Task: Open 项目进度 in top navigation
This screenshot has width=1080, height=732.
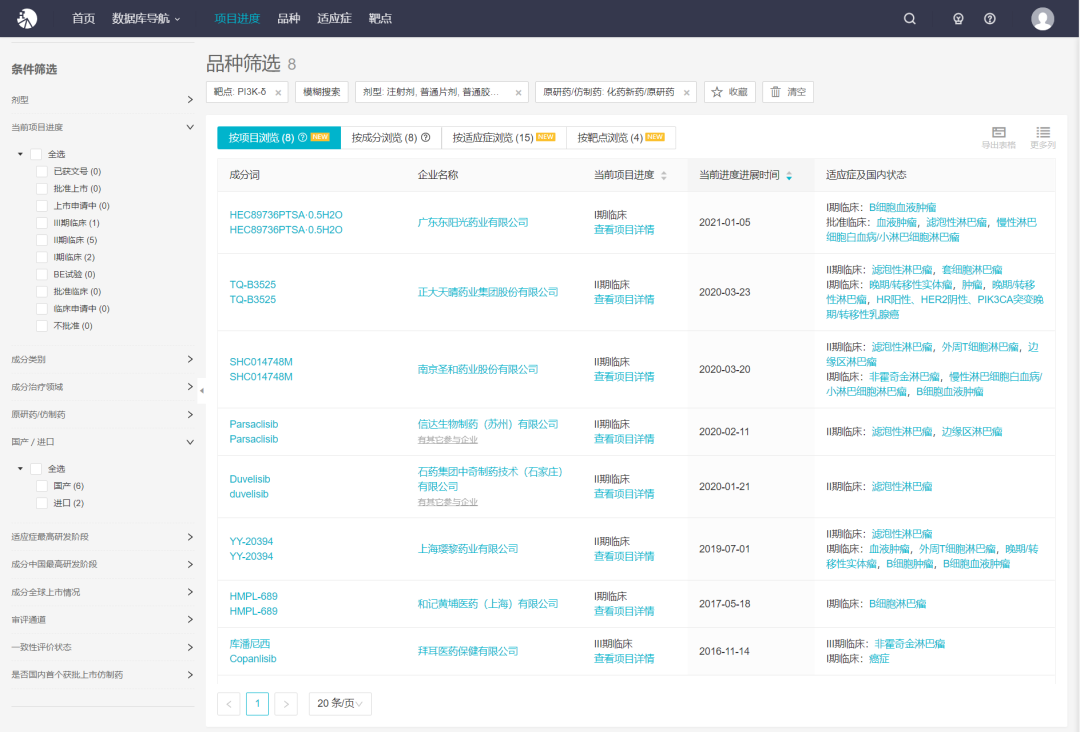Action: point(237,19)
